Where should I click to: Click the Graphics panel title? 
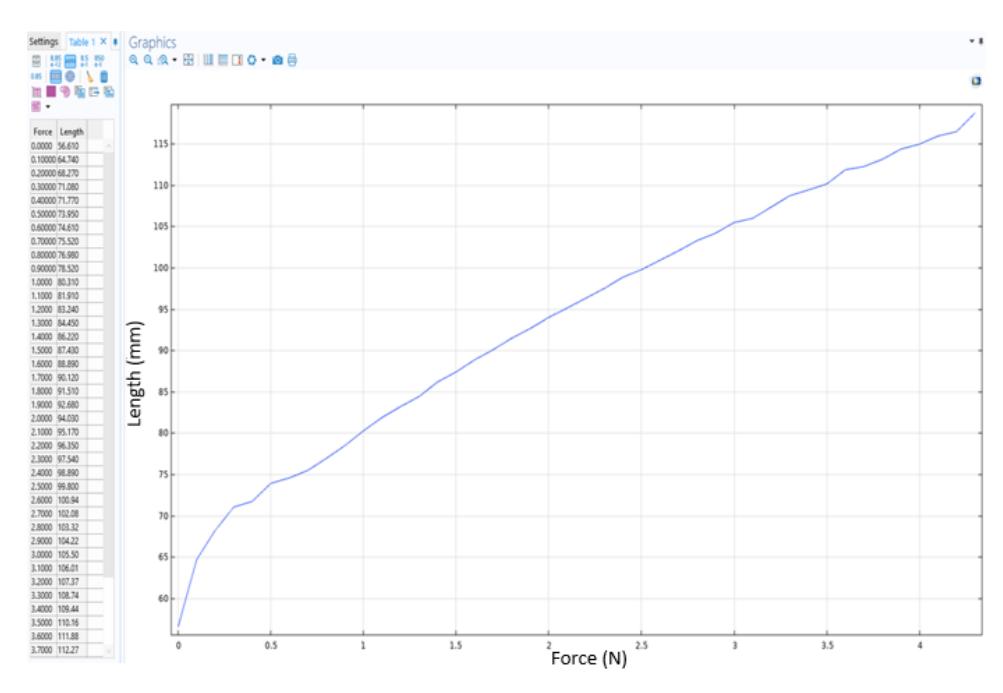pos(152,42)
